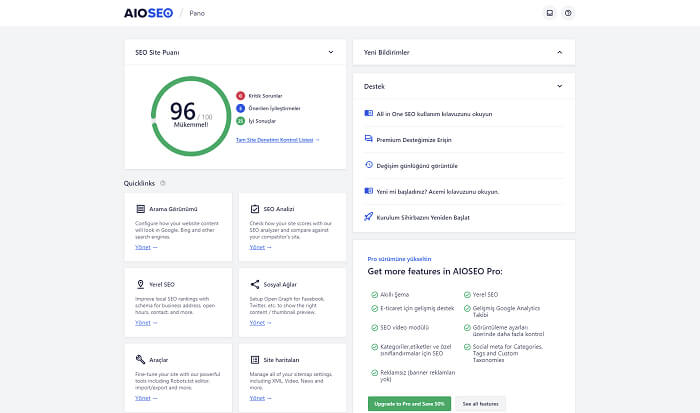Click the Quicklinks help info icon
Viewport: 700px width, 413px height.
pyautogui.click(x=162, y=183)
